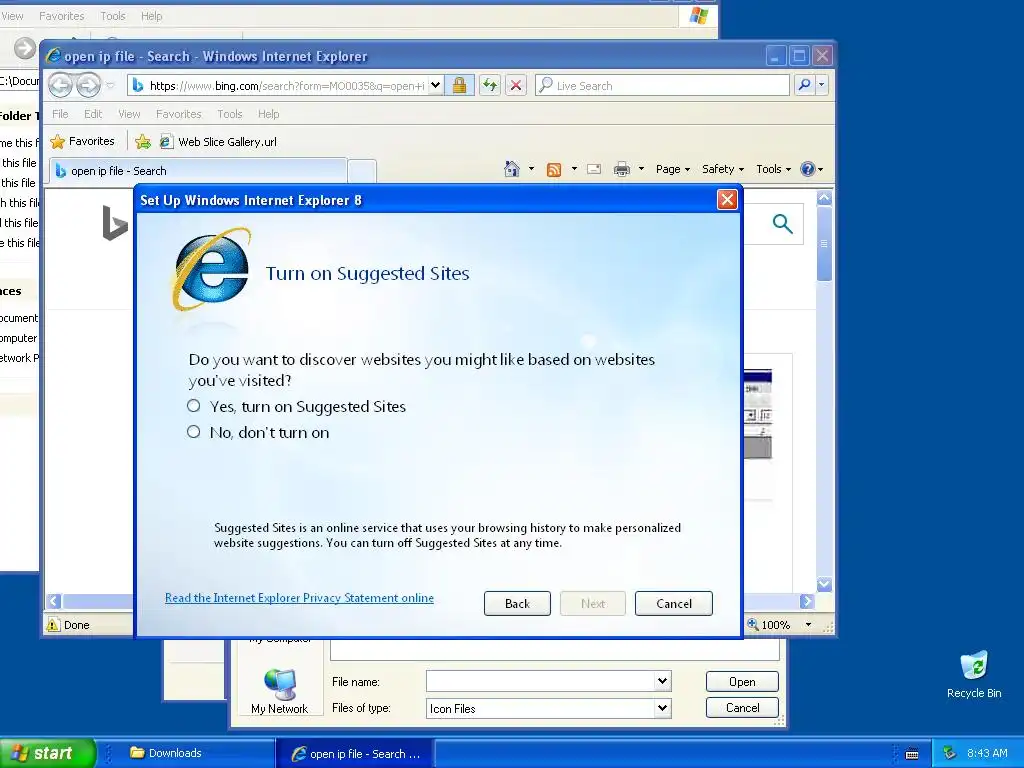
Task: Click the Windows start button
Action: (x=48, y=753)
